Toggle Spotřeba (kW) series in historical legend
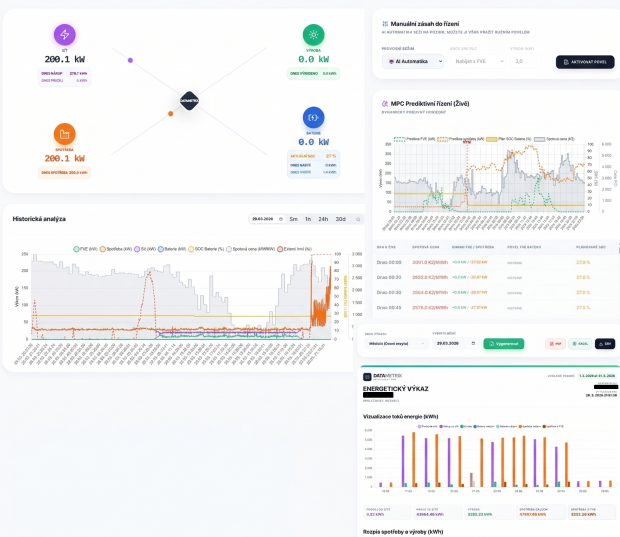This screenshot has height=537, width=620. 116,249
